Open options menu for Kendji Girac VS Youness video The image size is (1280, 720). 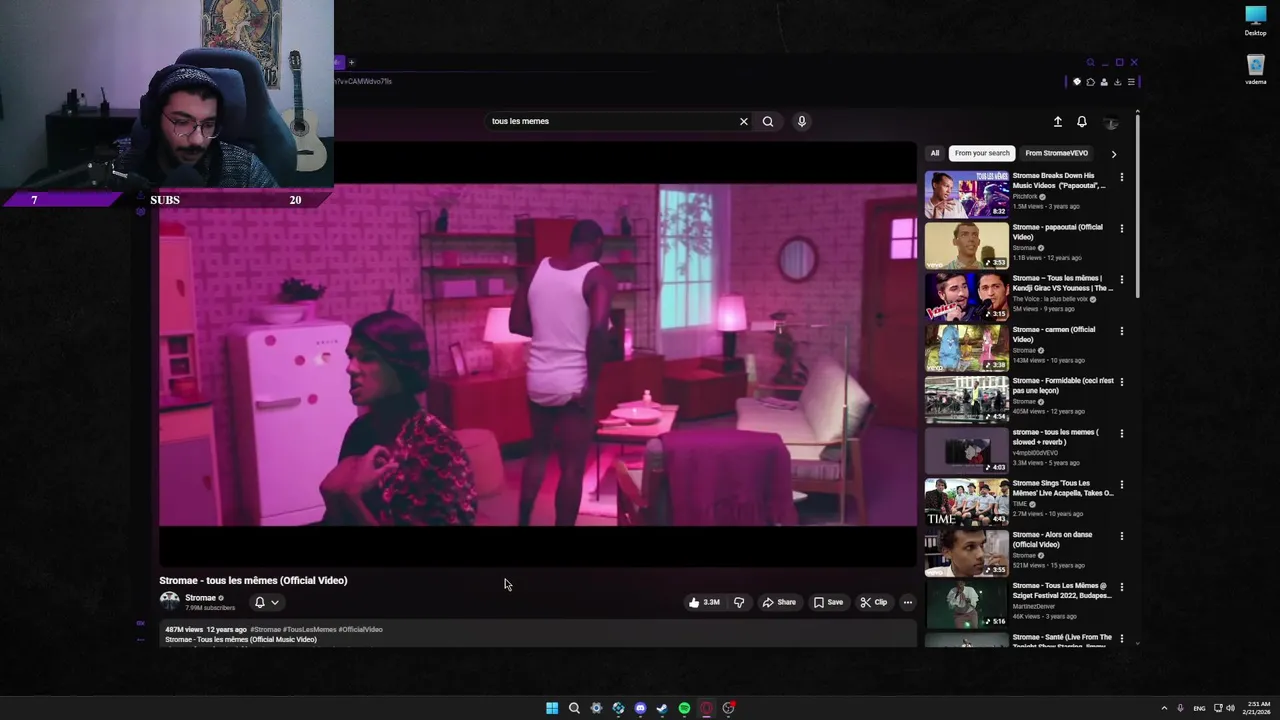(x=1121, y=279)
